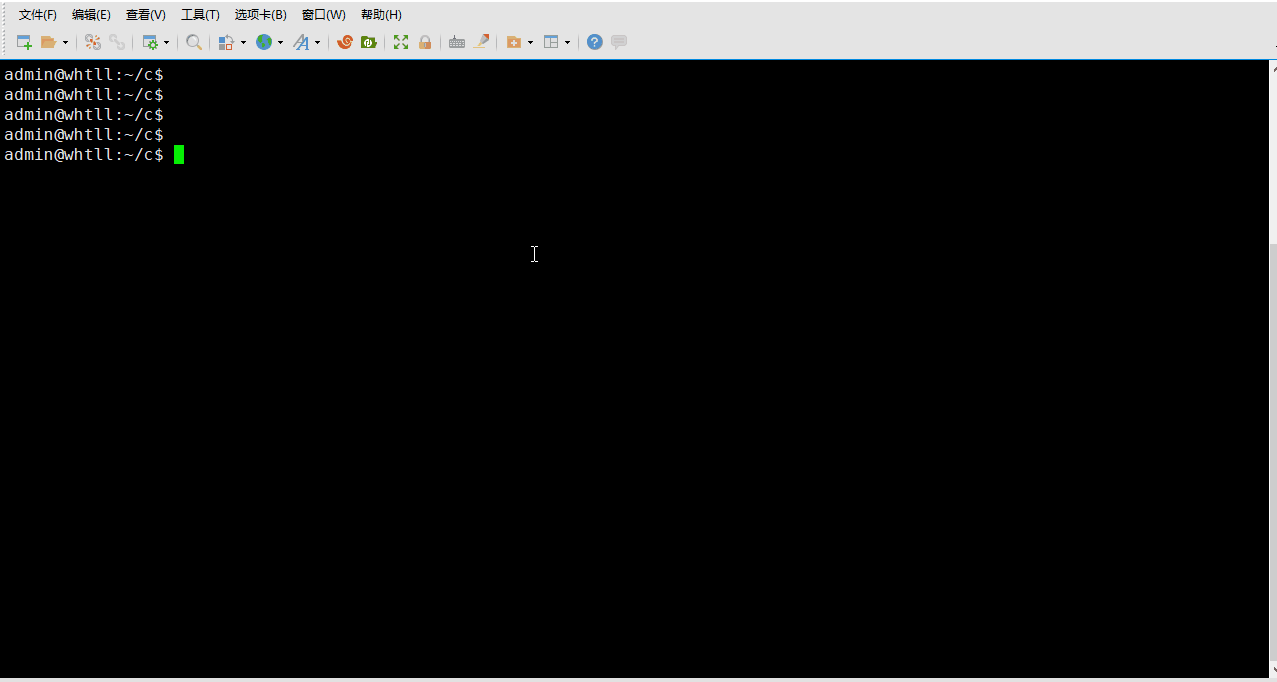The image size is (1277, 682).
Task: Expand the globe encoding dropdown arrow
Action: coord(281,42)
